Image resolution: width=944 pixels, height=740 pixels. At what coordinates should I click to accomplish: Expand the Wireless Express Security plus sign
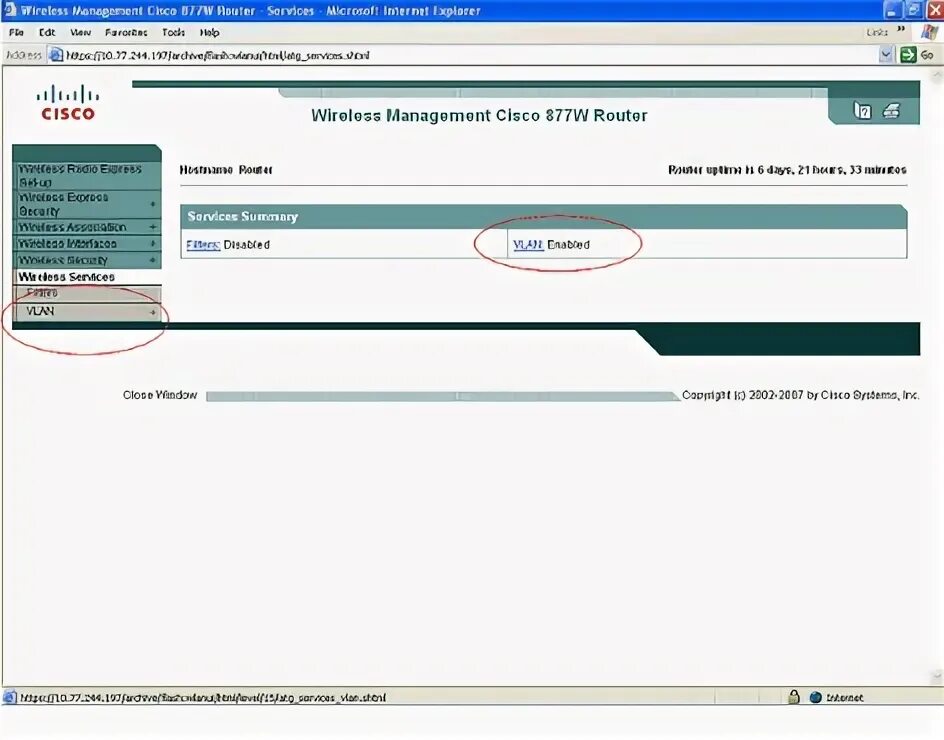pos(153,204)
